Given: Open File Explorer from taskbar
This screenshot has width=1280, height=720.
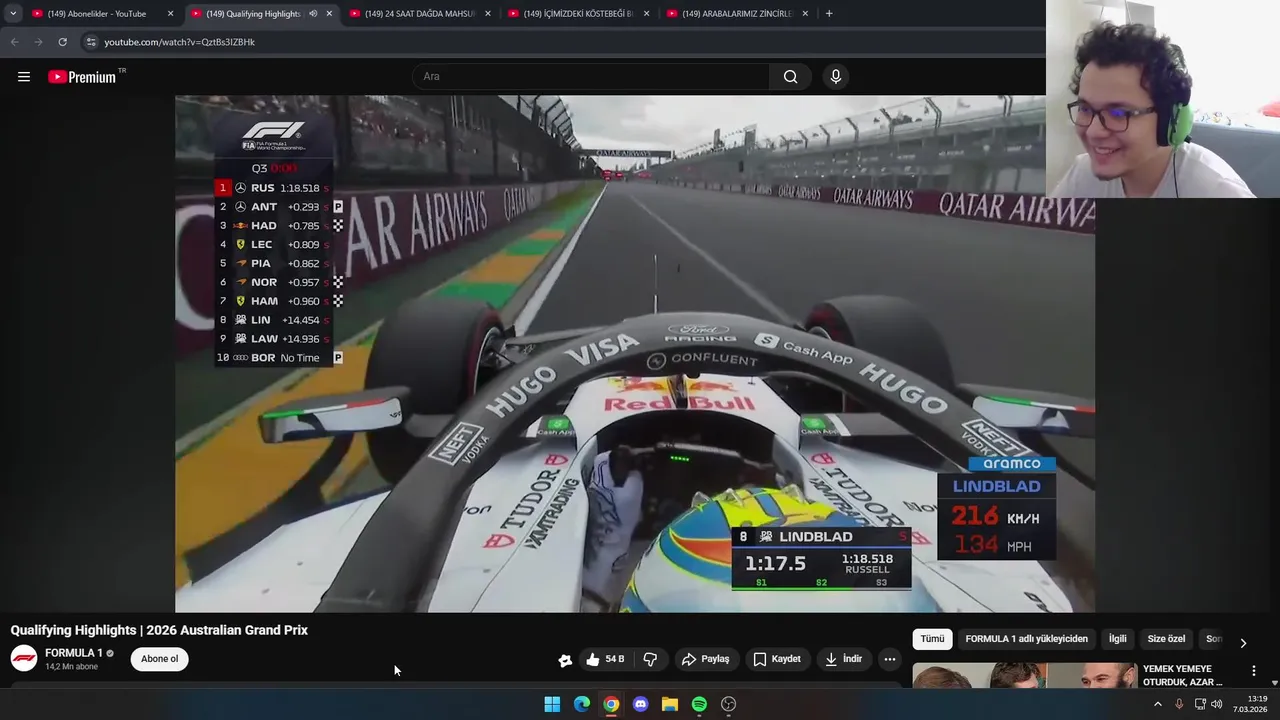Looking at the screenshot, I should [x=670, y=704].
